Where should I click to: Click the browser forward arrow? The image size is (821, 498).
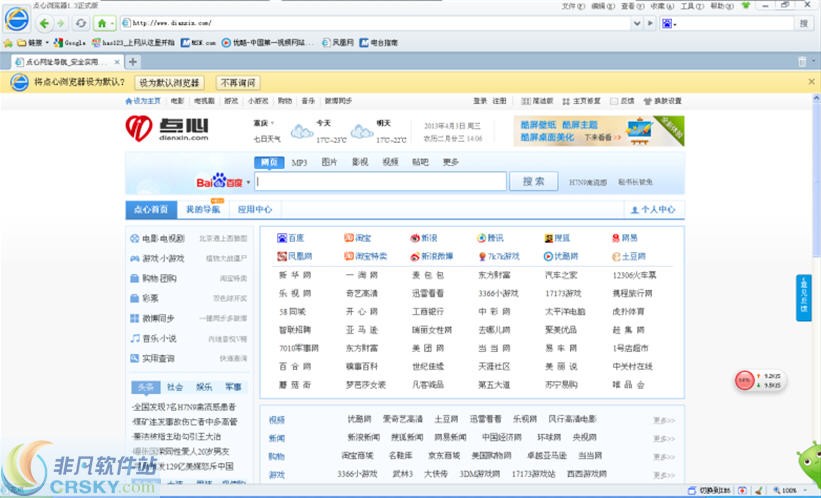(x=61, y=23)
